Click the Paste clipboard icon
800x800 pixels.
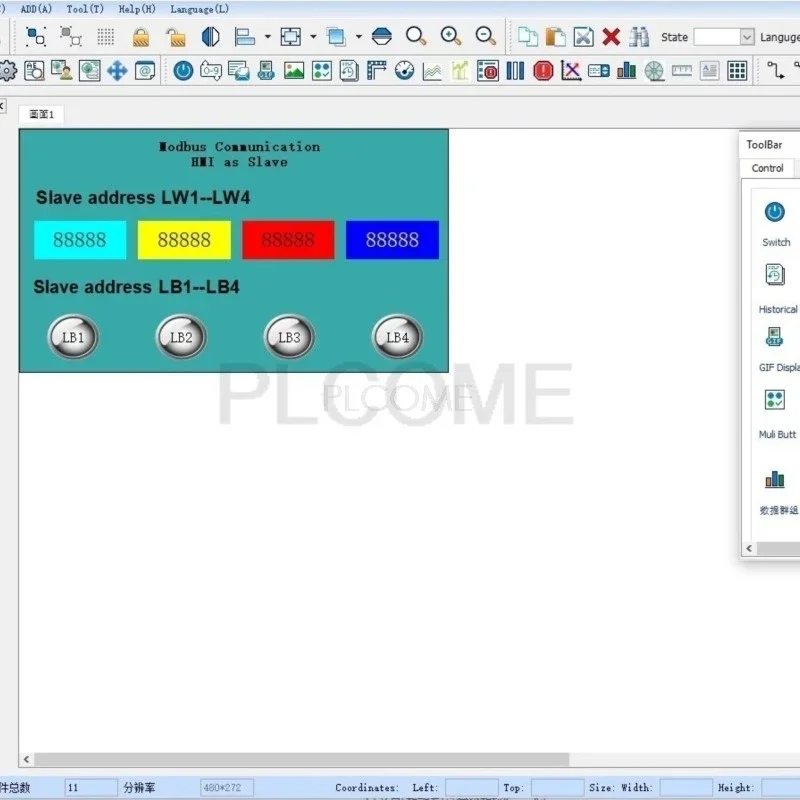click(556, 37)
